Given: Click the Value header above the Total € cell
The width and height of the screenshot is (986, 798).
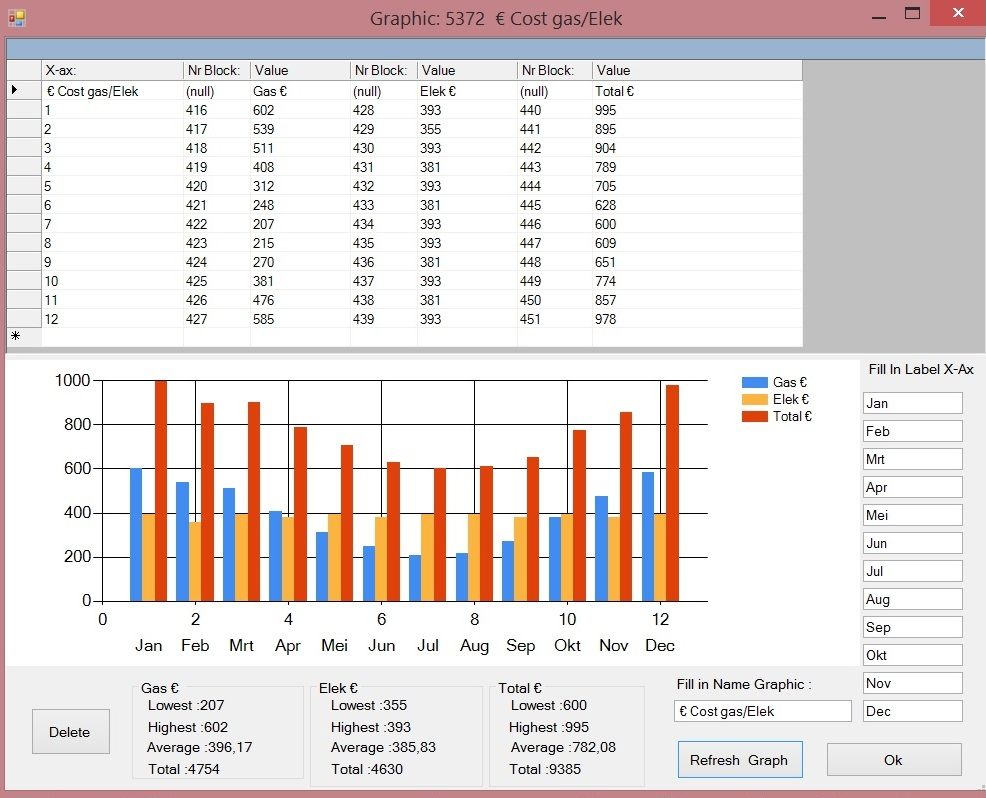Looking at the screenshot, I should (x=697, y=70).
